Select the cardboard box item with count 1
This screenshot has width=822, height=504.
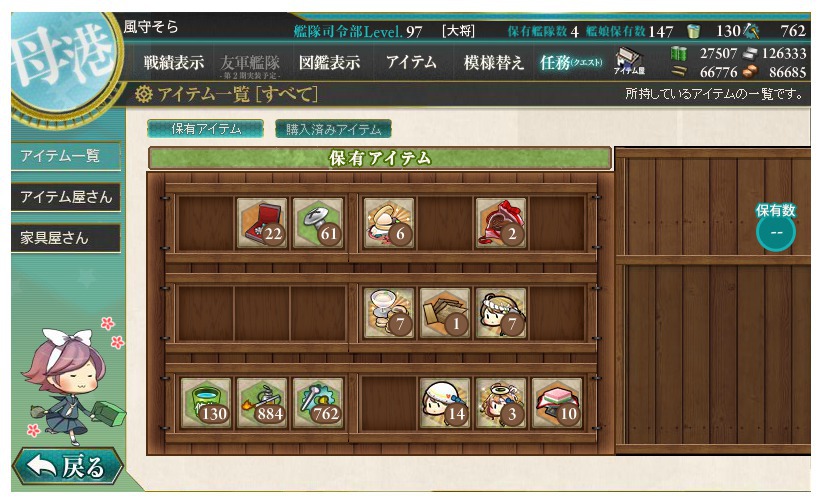tap(445, 313)
